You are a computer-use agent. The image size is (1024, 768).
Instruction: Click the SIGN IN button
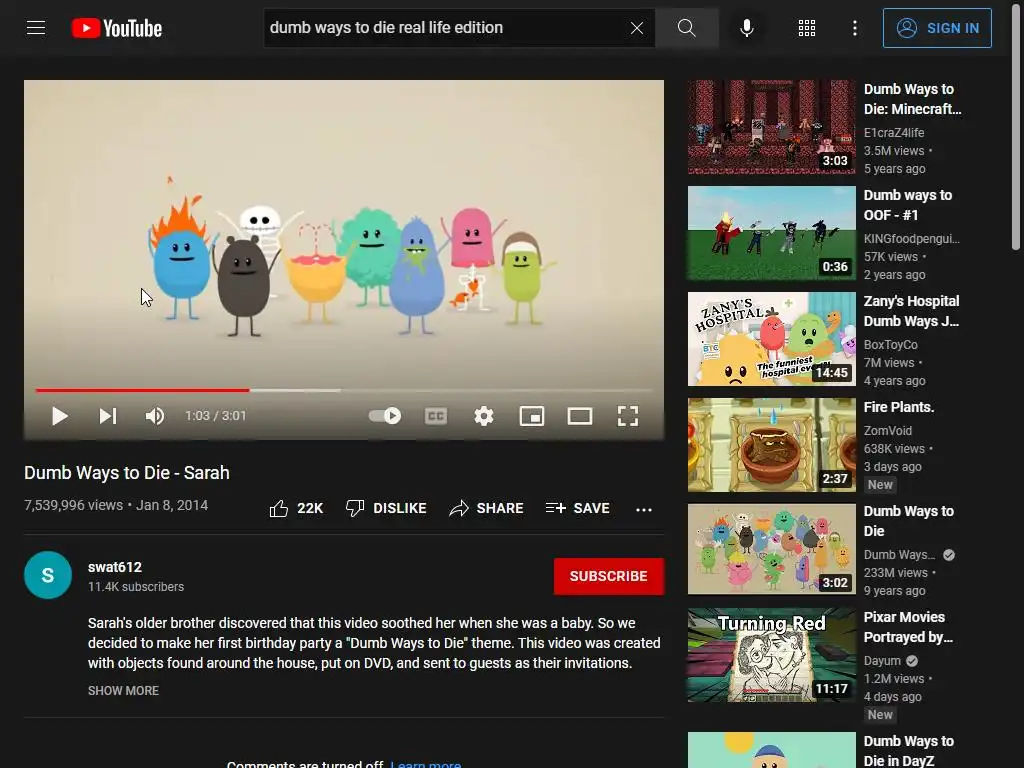pos(936,28)
